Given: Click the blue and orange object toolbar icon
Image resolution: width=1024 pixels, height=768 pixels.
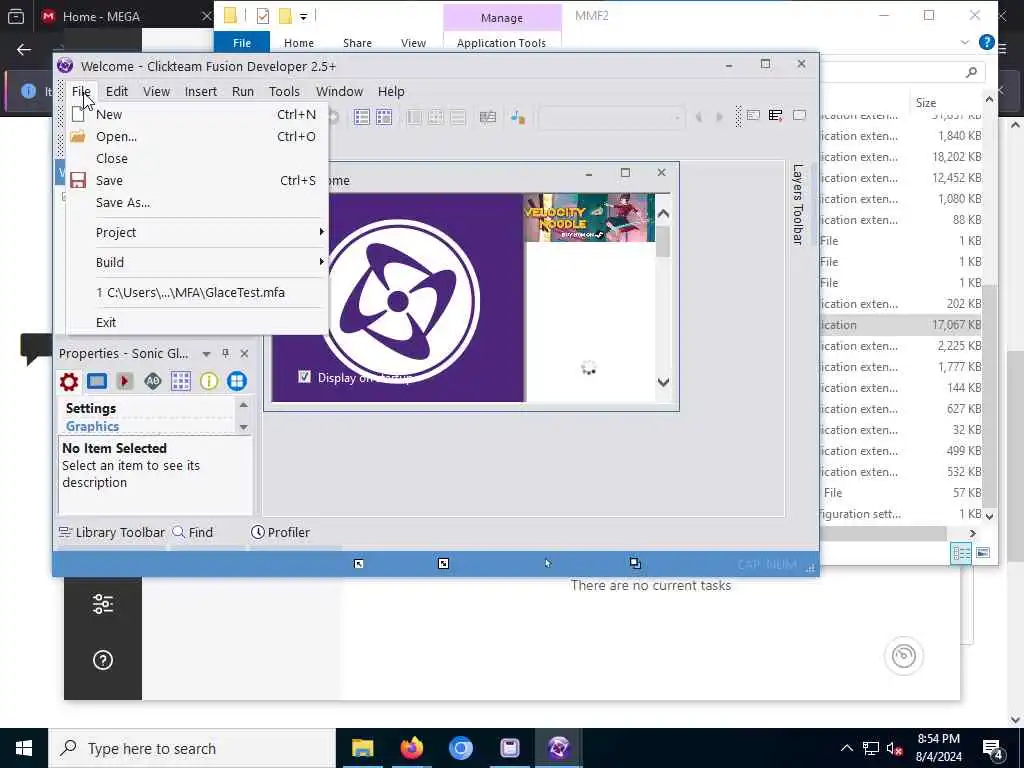Looking at the screenshot, I should point(518,117).
